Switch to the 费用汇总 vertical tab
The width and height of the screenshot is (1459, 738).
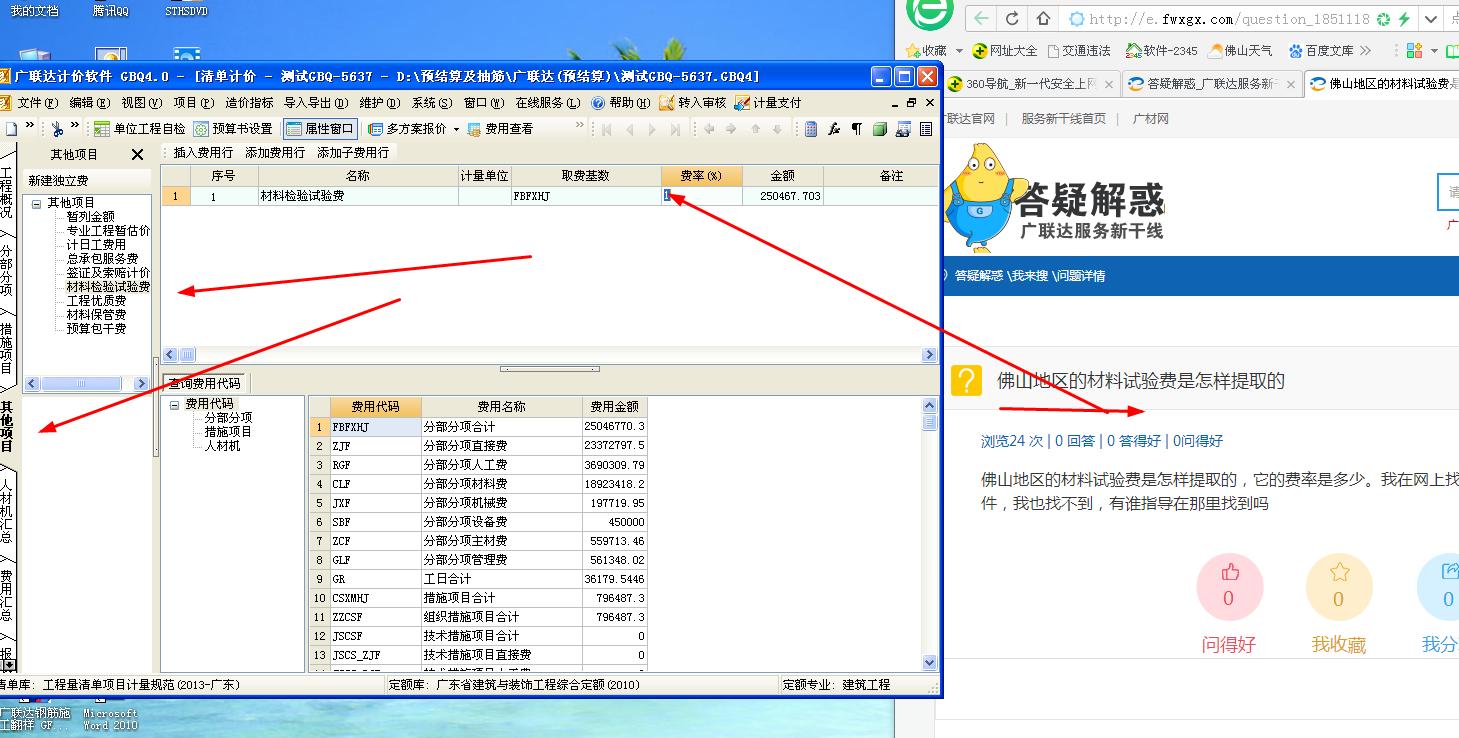[7, 595]
